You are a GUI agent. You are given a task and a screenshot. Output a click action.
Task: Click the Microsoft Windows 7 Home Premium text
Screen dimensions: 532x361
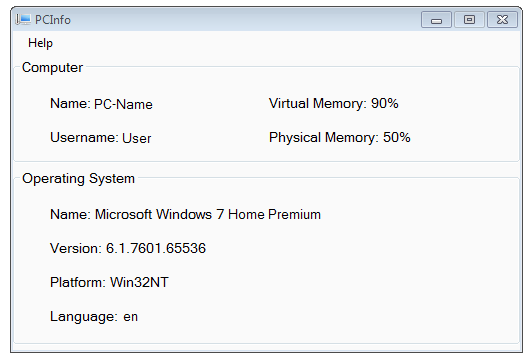pos(208,214)
